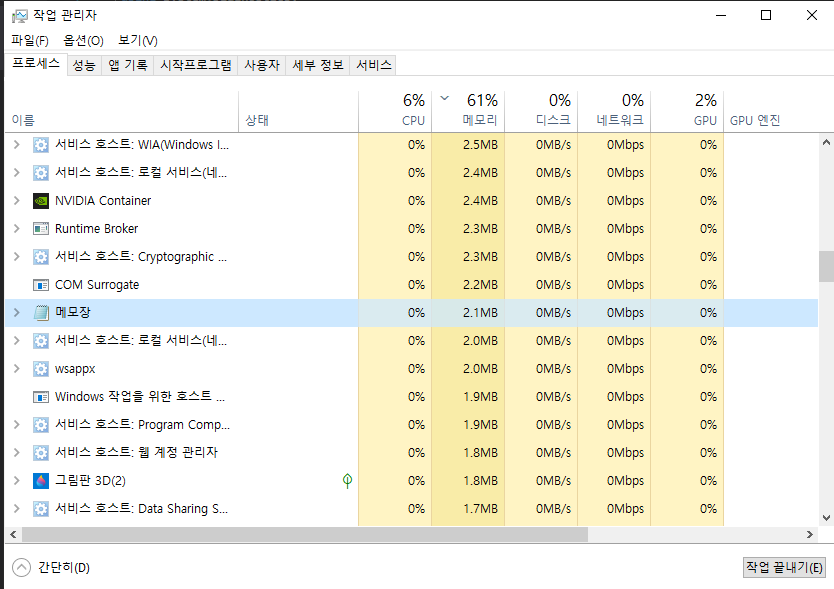Image resolution: width=834 pixels, height=589 pixels.
Task: Expand the Cryptographic service host row
Action: [x=16, y=257]
